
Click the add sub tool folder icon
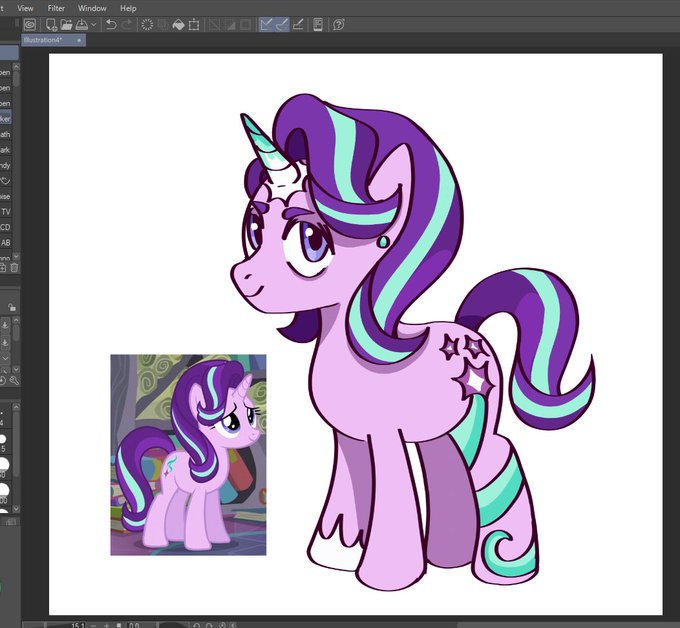[3, 268]
